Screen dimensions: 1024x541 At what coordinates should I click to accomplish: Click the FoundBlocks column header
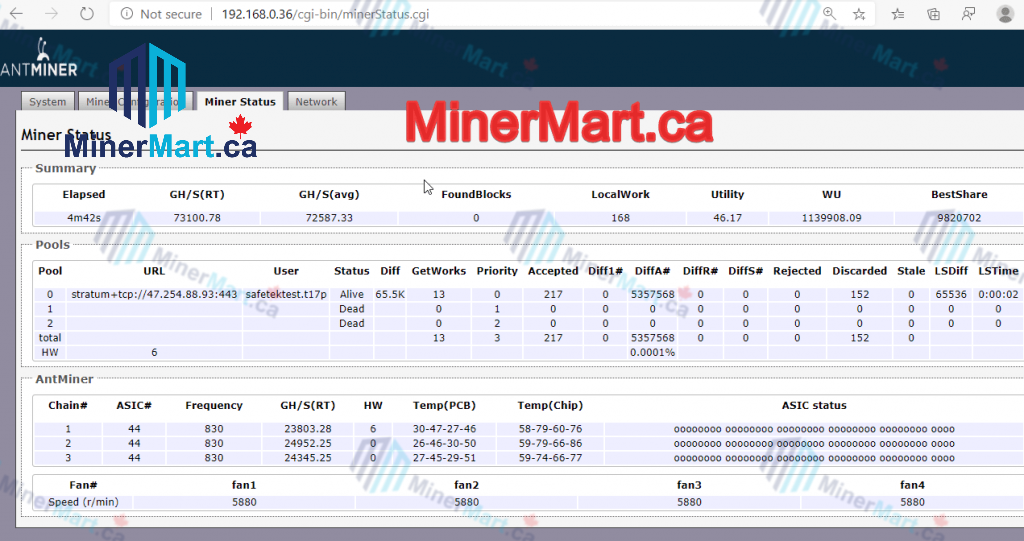tap(476, 194)
